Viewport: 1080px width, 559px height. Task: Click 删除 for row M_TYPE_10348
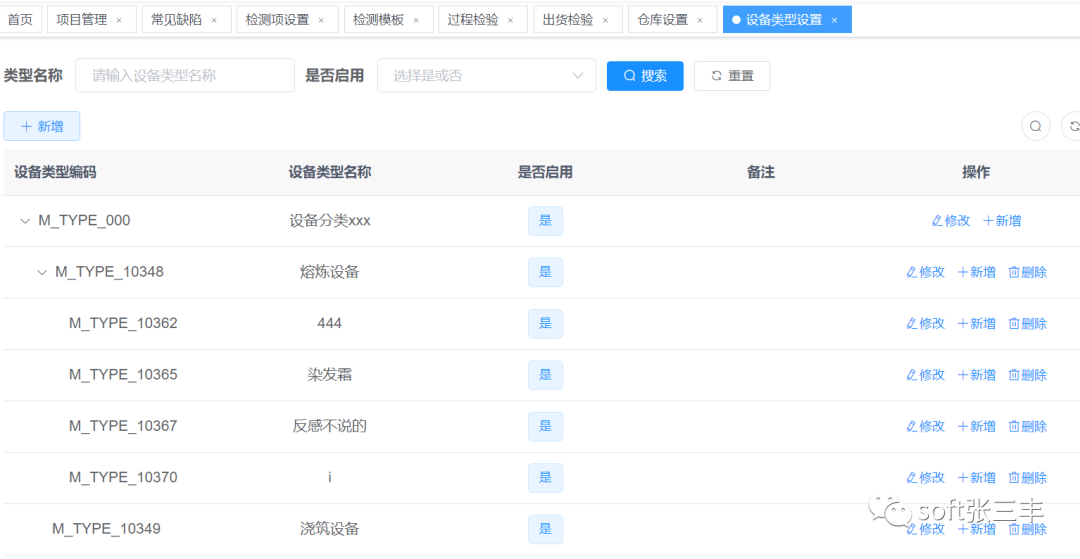pyautogui.click(x=1028, y=272)
